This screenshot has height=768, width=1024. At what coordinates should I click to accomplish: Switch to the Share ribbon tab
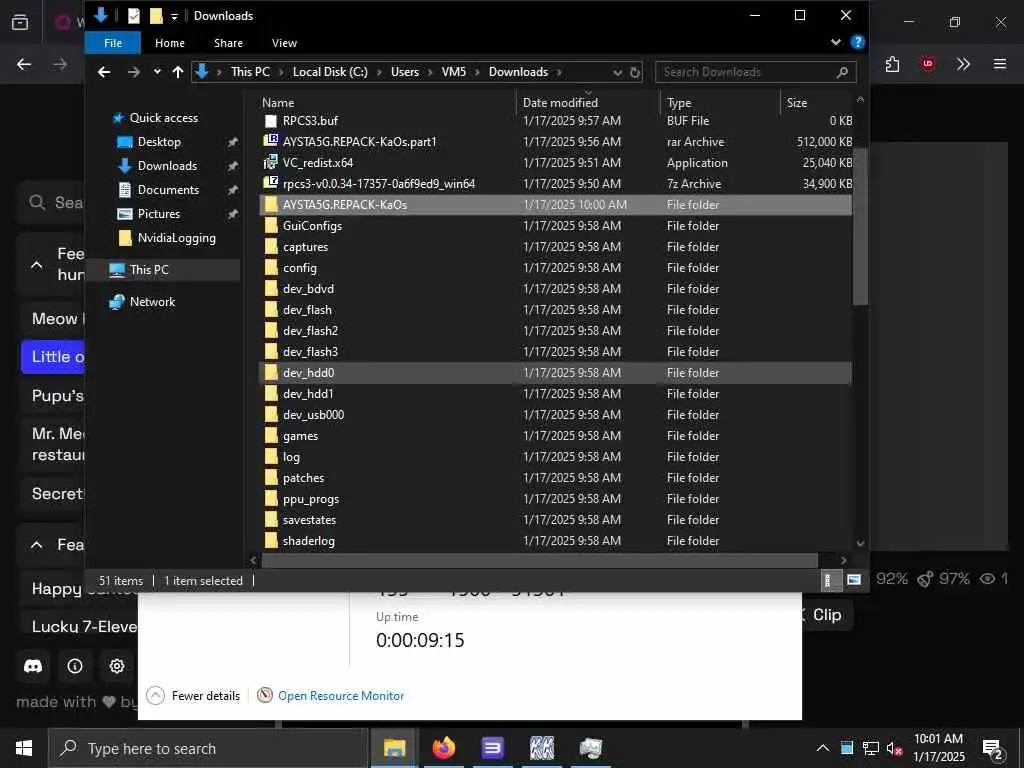pos(228,43)
